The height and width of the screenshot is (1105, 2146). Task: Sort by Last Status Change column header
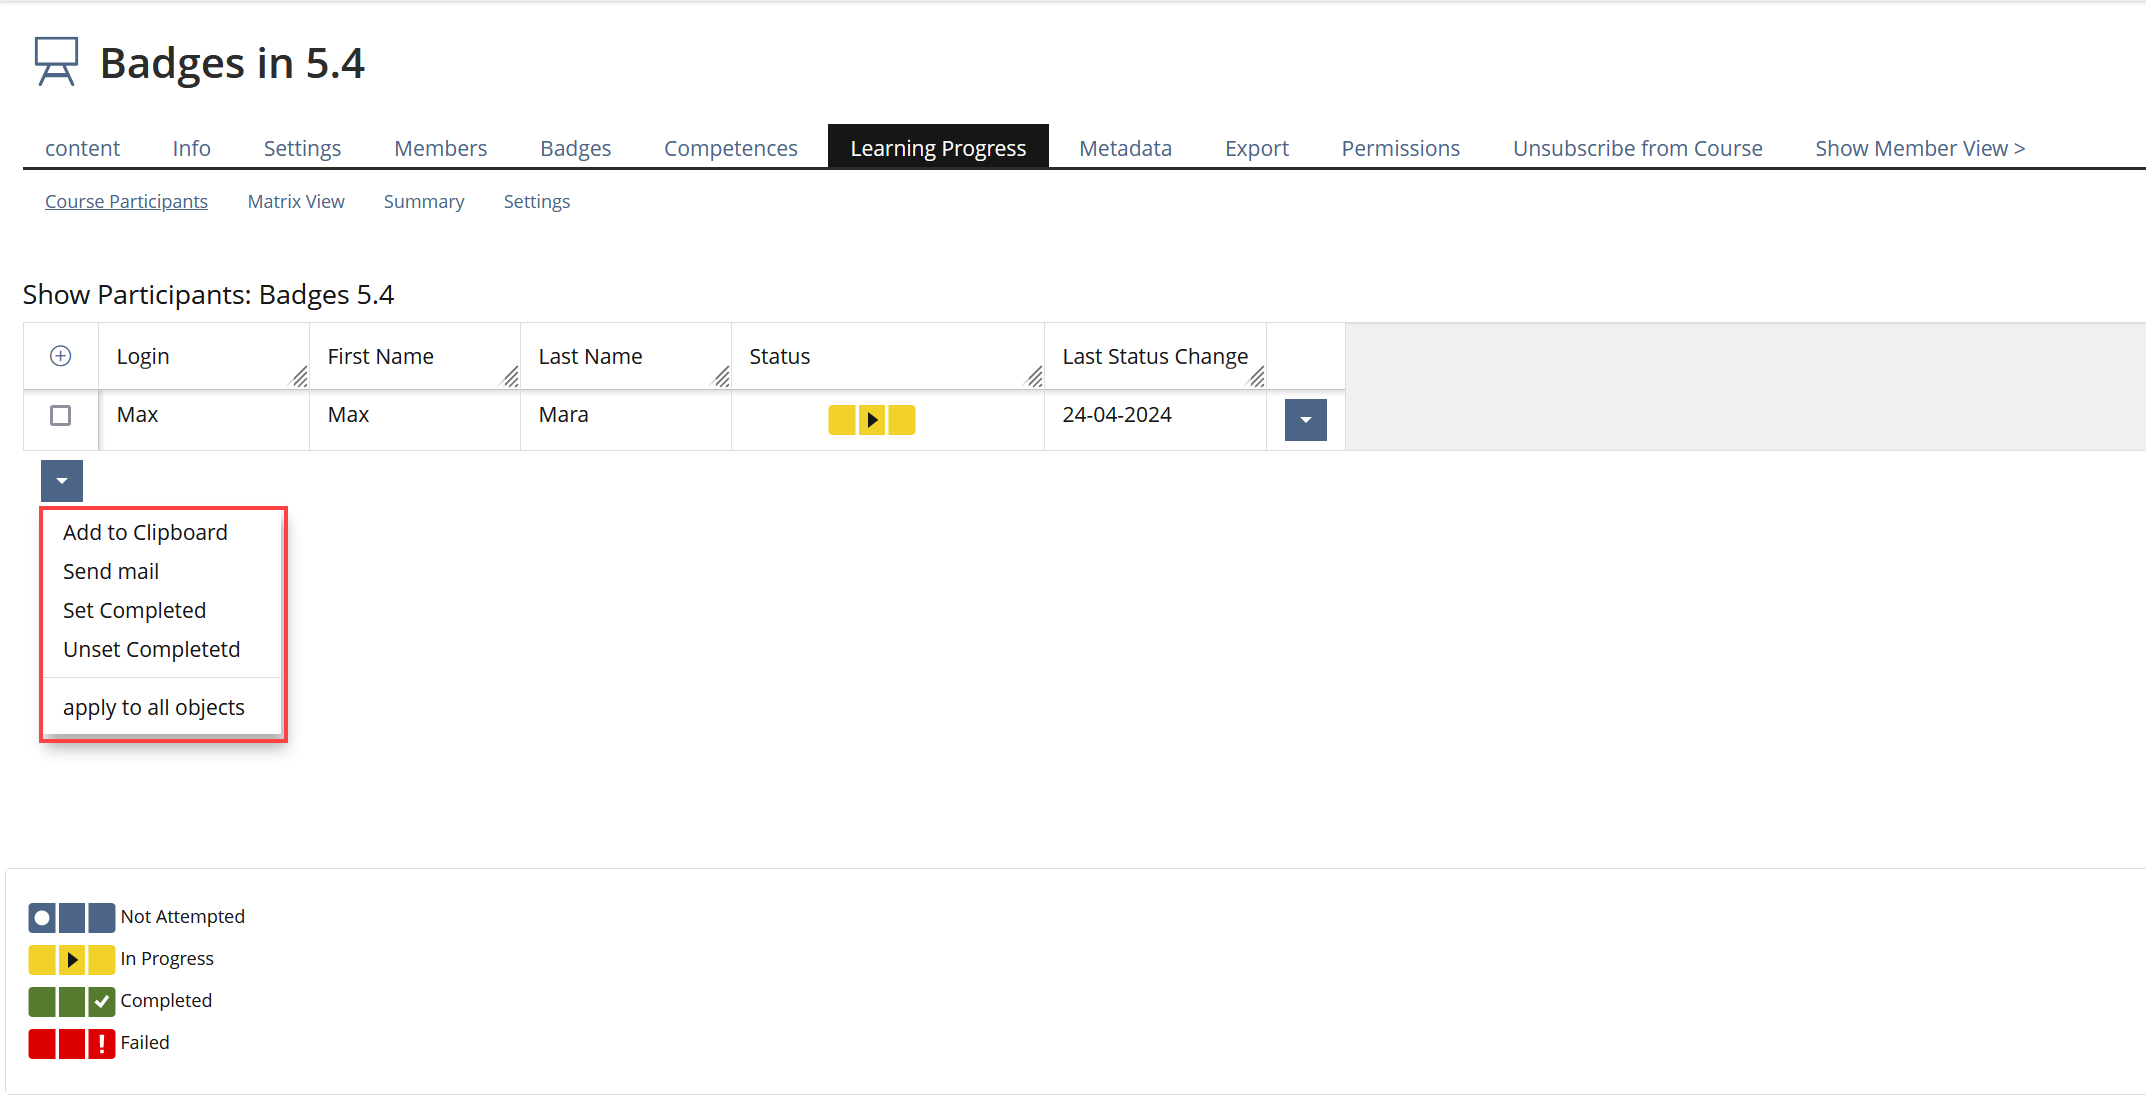point(1154,356)
